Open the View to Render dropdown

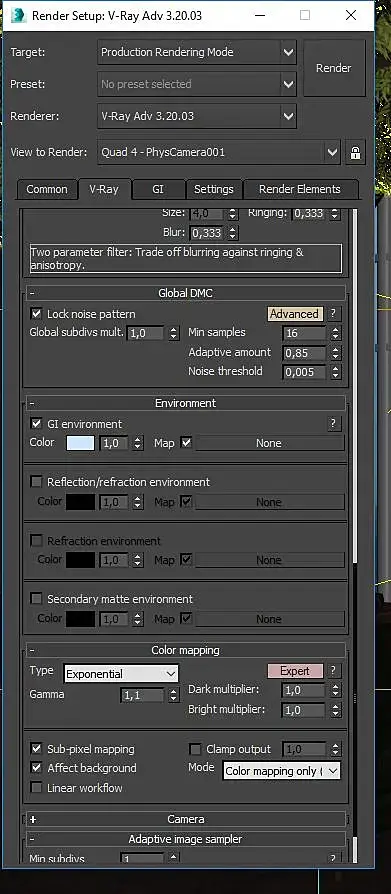click(x=219, y=153)
